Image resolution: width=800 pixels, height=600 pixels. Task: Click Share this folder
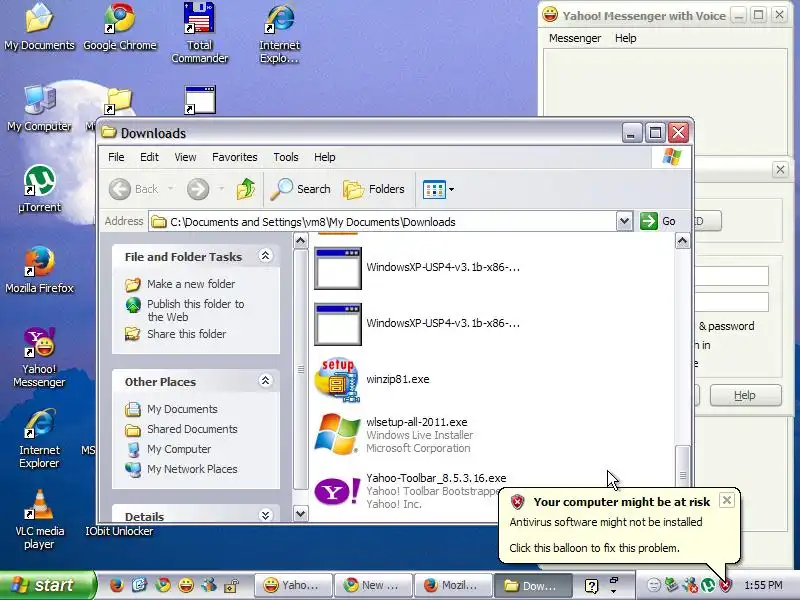[x=176, y=334]
